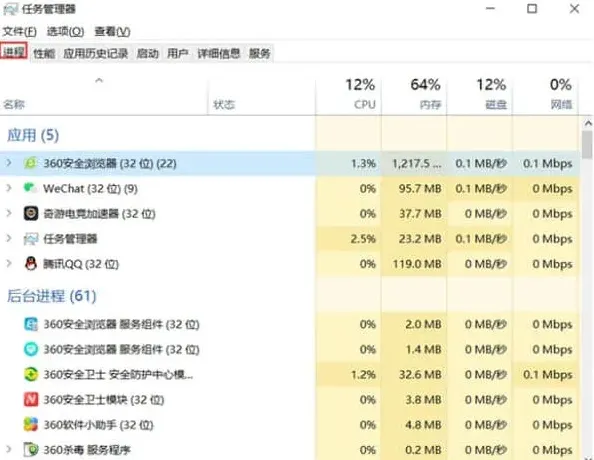This screenshot has height=460, width=594.
Task: Click the 任务管理器 row icon
Action: (31, 239)
